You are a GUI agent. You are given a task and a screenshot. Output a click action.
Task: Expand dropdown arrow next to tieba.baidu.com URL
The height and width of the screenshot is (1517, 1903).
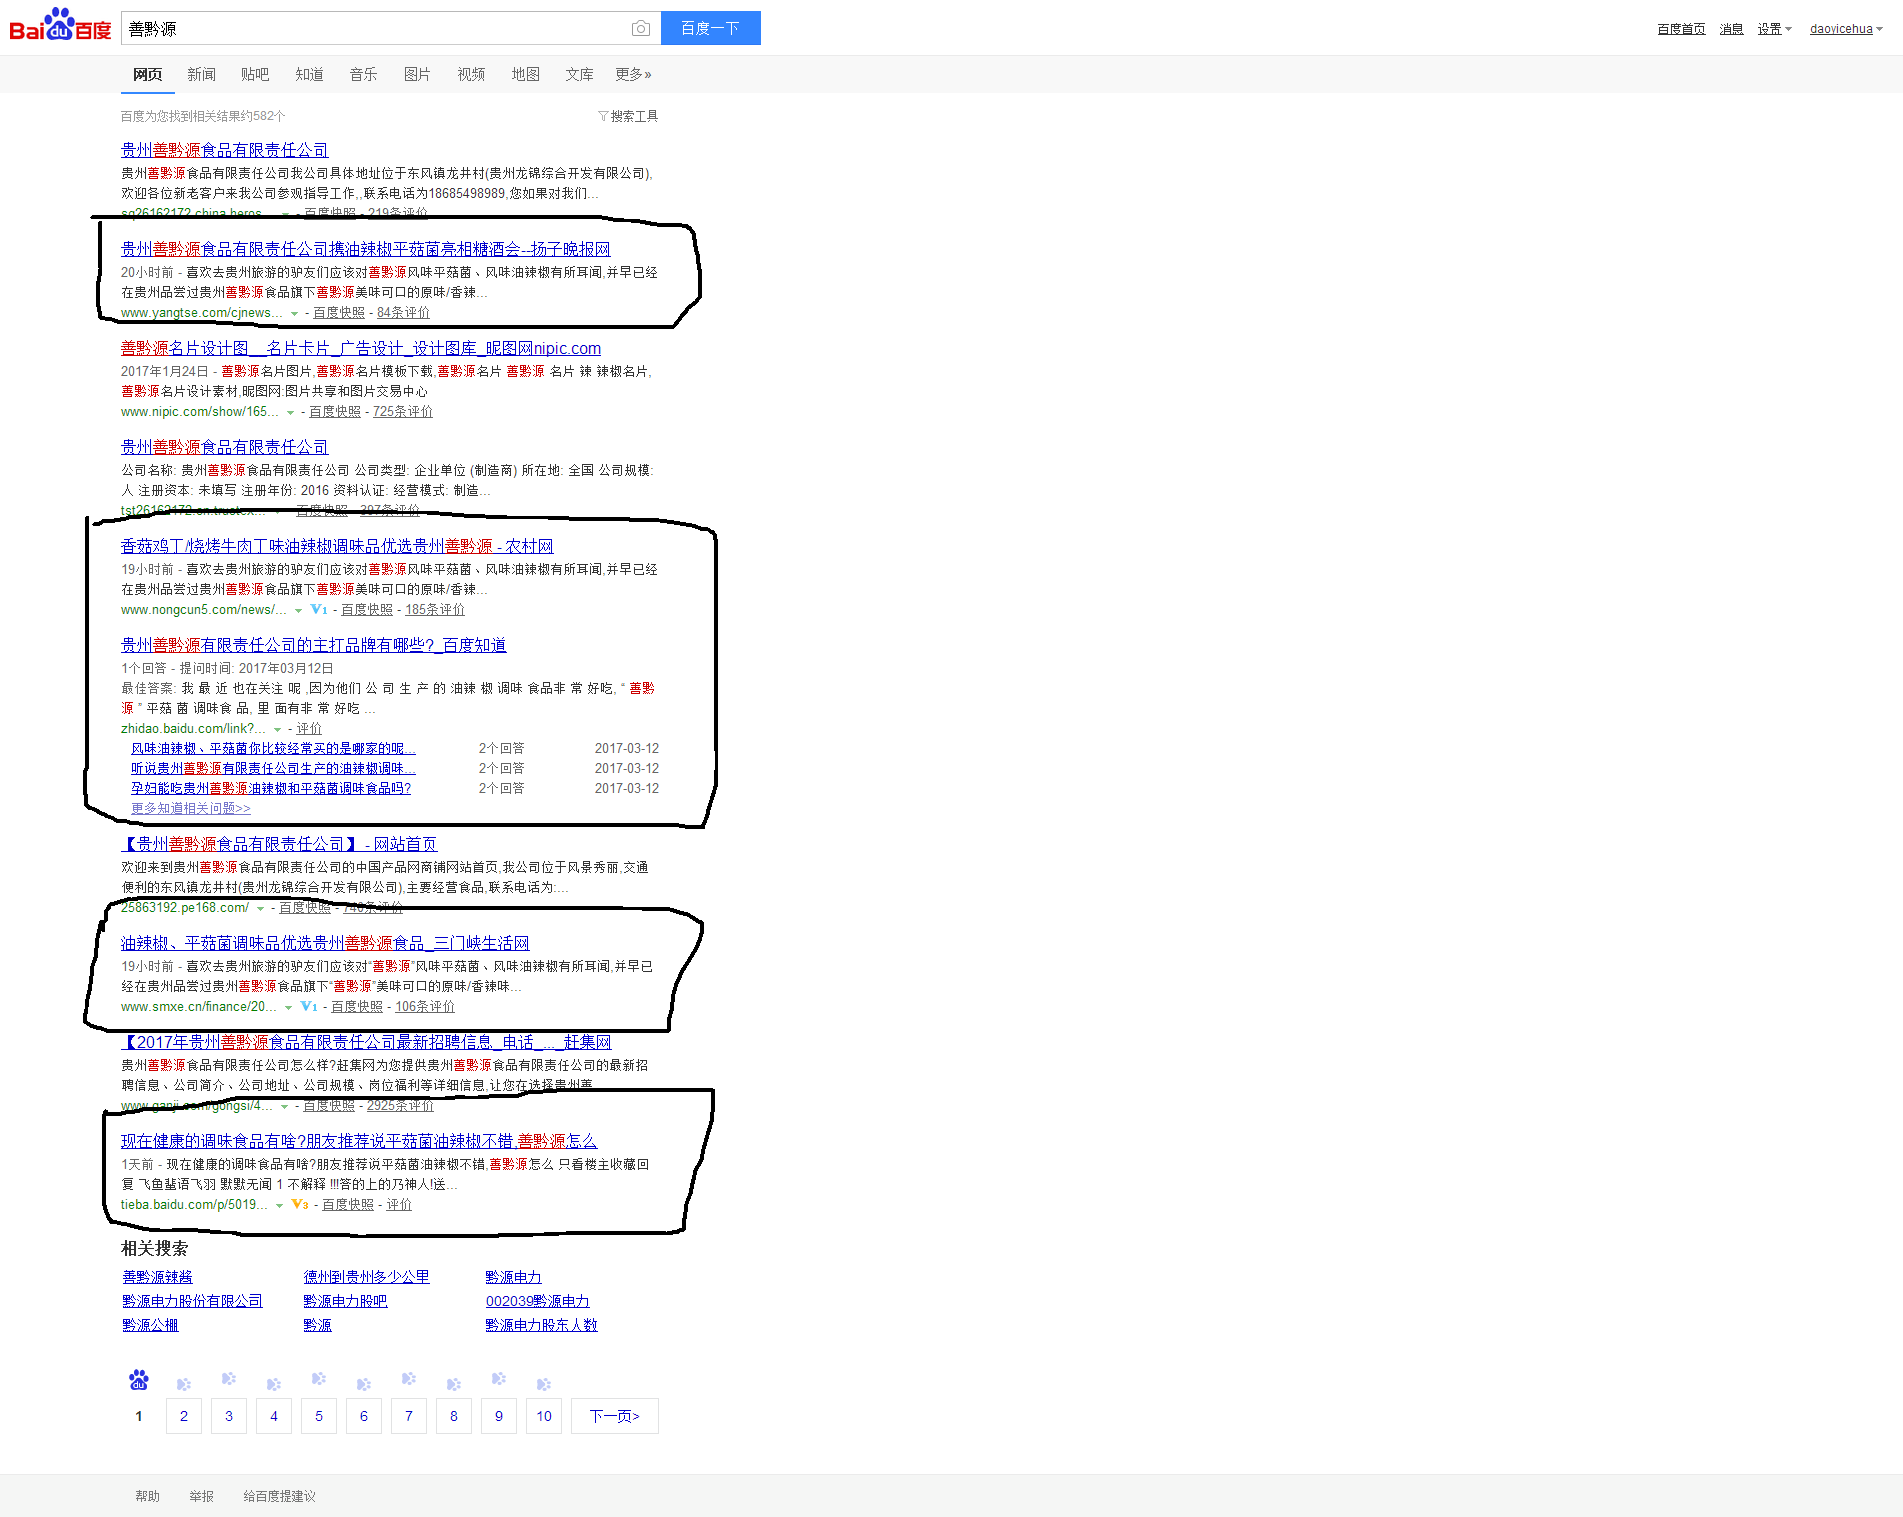(279, 1206)
